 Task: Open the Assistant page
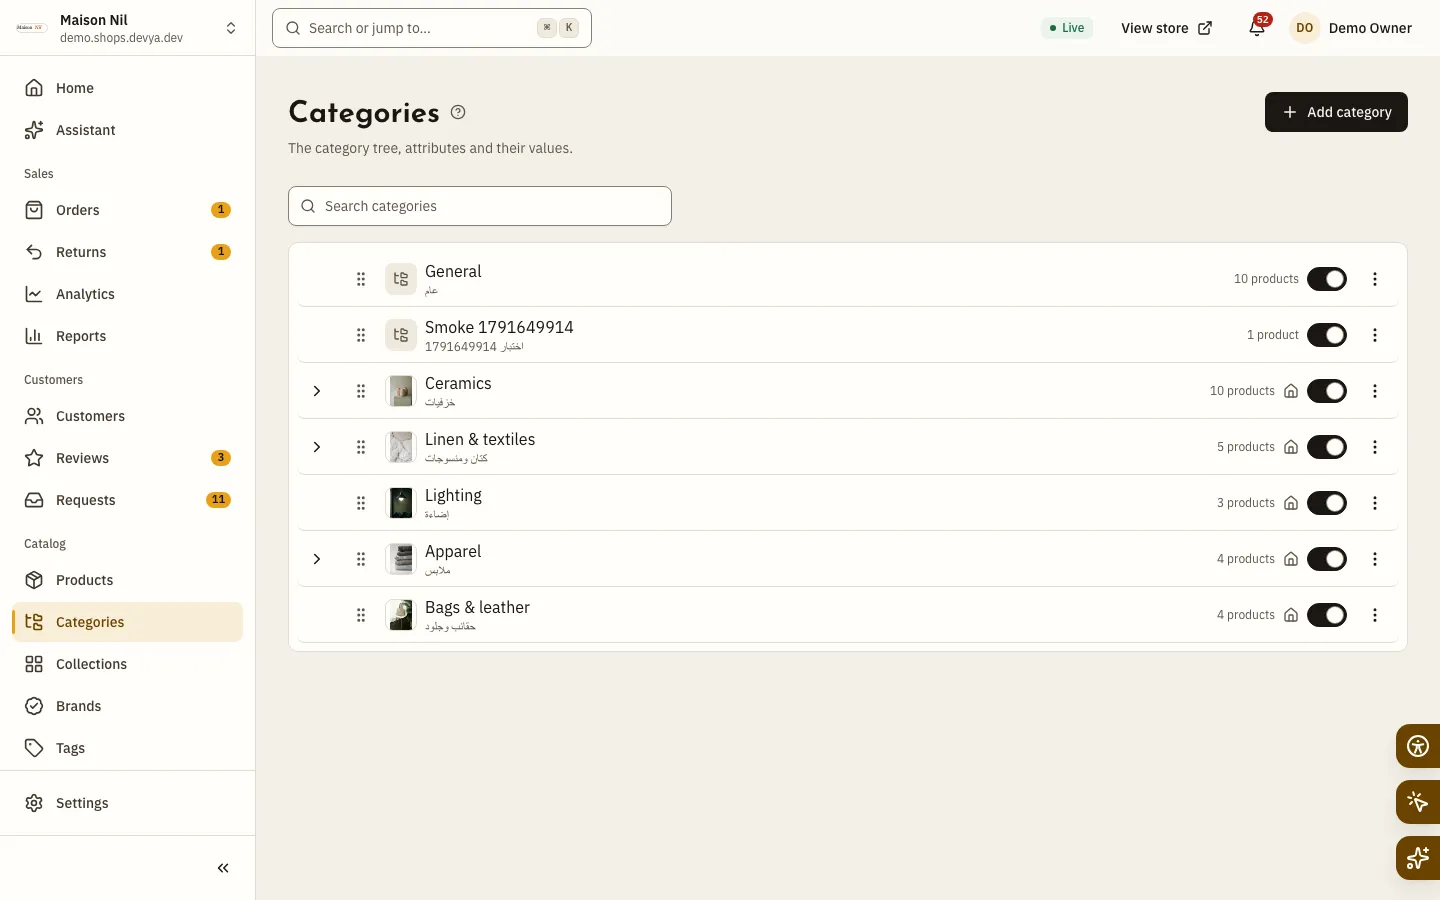pos(127,130)
